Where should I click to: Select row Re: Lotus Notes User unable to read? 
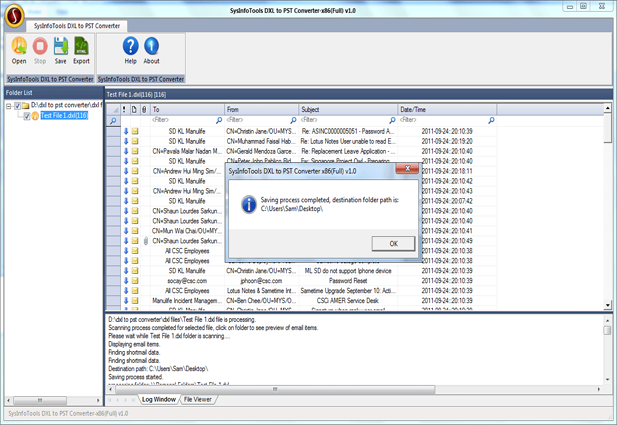tap(301, 141)
